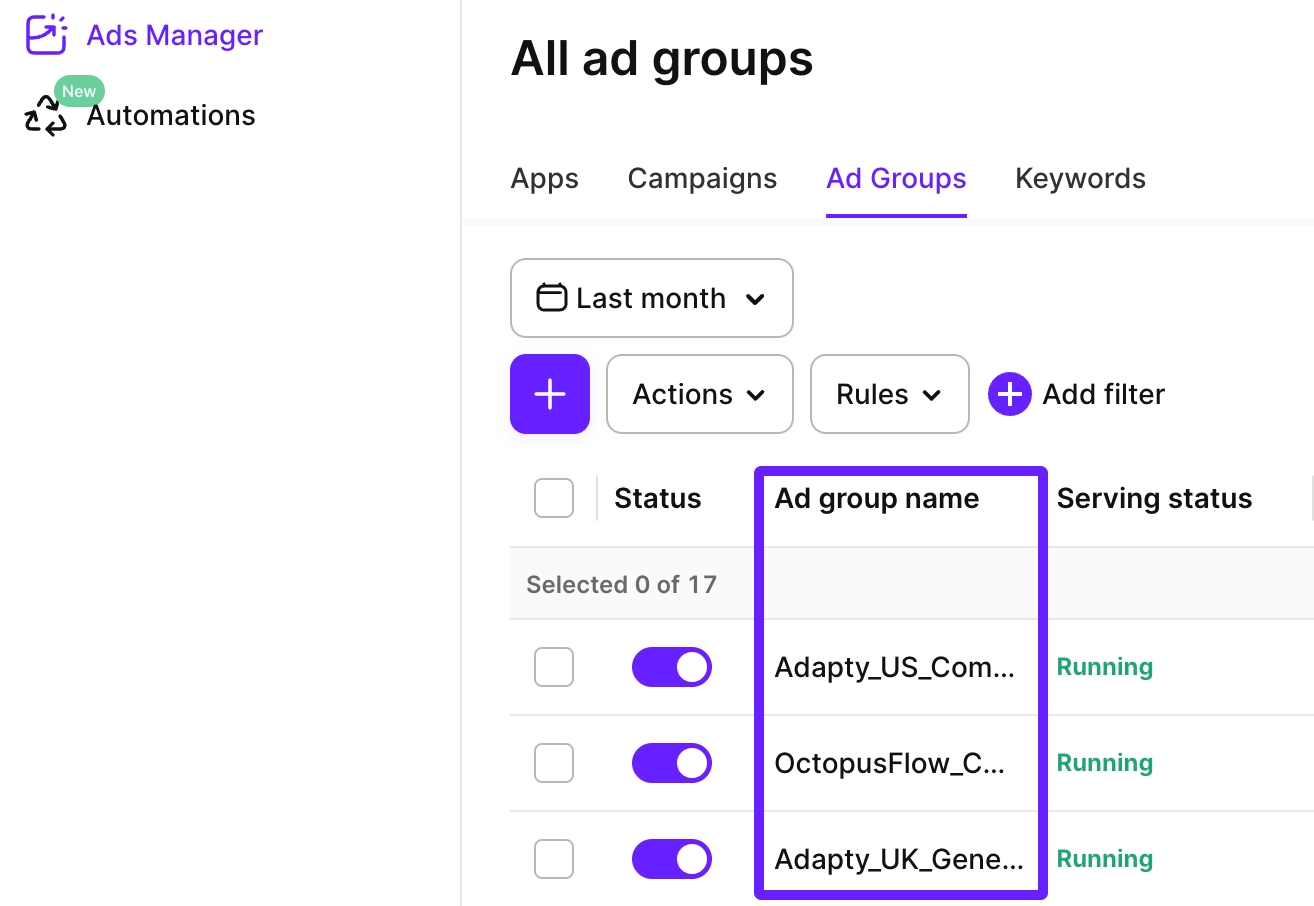
Task: Click the Automations cycle icon
Action: (x=45, y=116)
